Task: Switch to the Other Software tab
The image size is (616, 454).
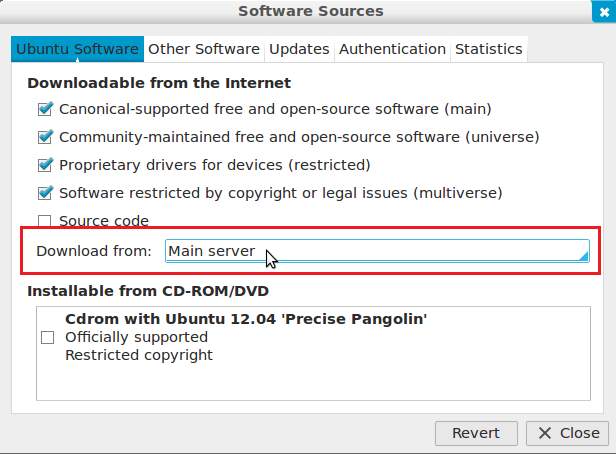Action: [x=204, y=49]
